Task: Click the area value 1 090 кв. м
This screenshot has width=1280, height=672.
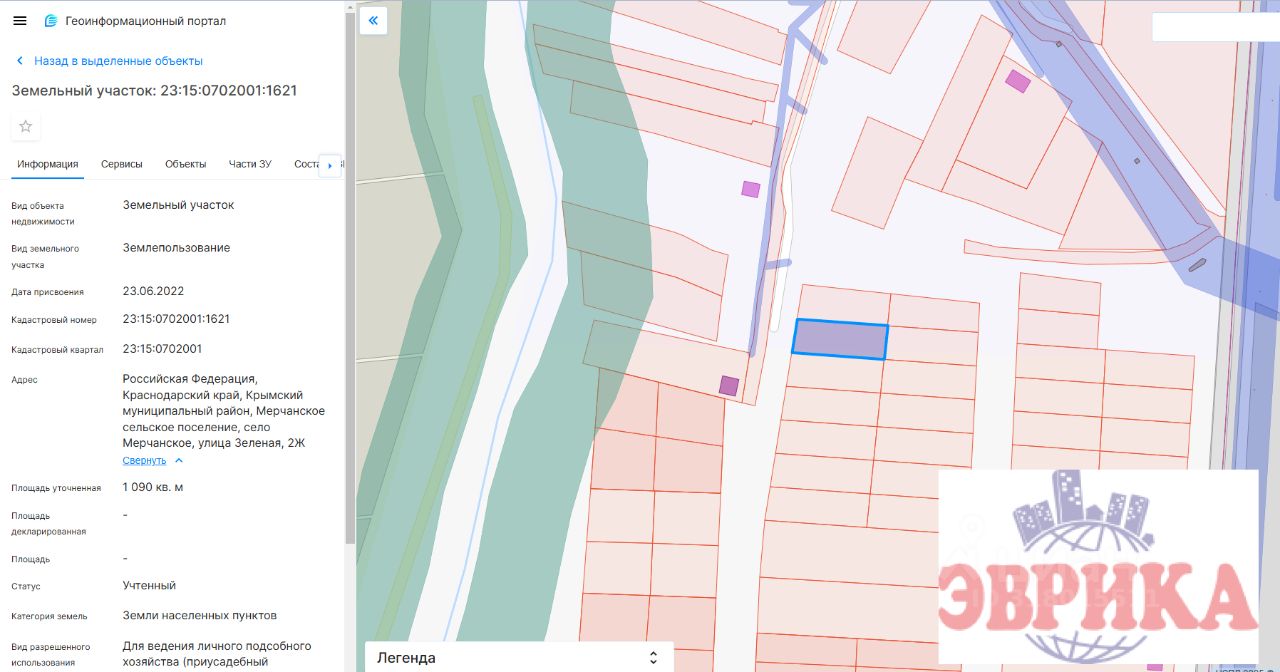Action: (153, 487)
